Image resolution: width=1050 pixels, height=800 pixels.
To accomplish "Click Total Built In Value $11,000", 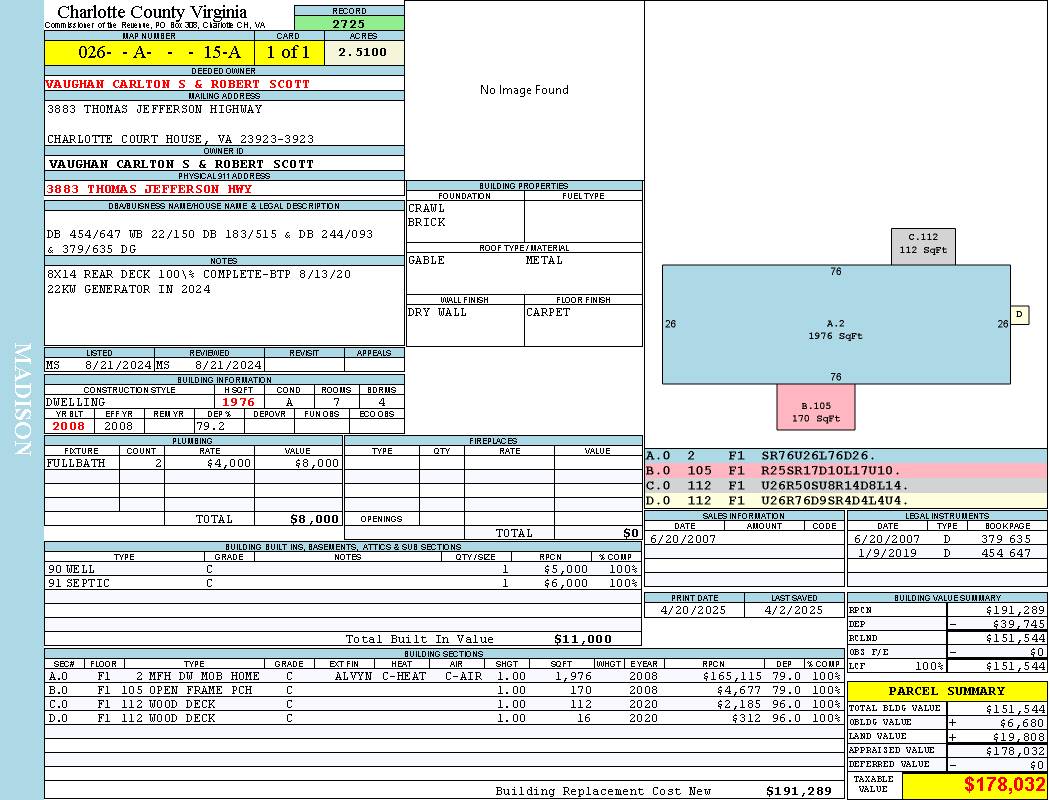I will pos(583,639).
